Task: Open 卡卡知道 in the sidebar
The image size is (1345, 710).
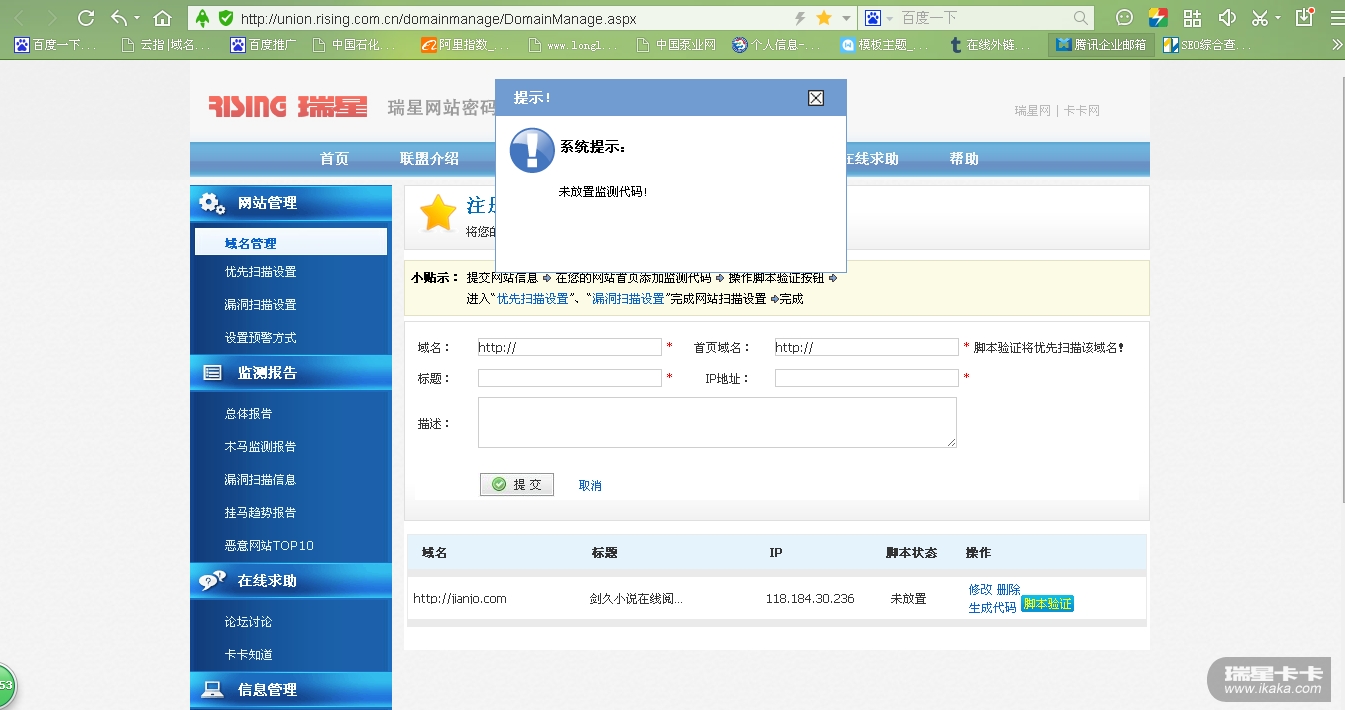Action: click(x=248, y=655)
